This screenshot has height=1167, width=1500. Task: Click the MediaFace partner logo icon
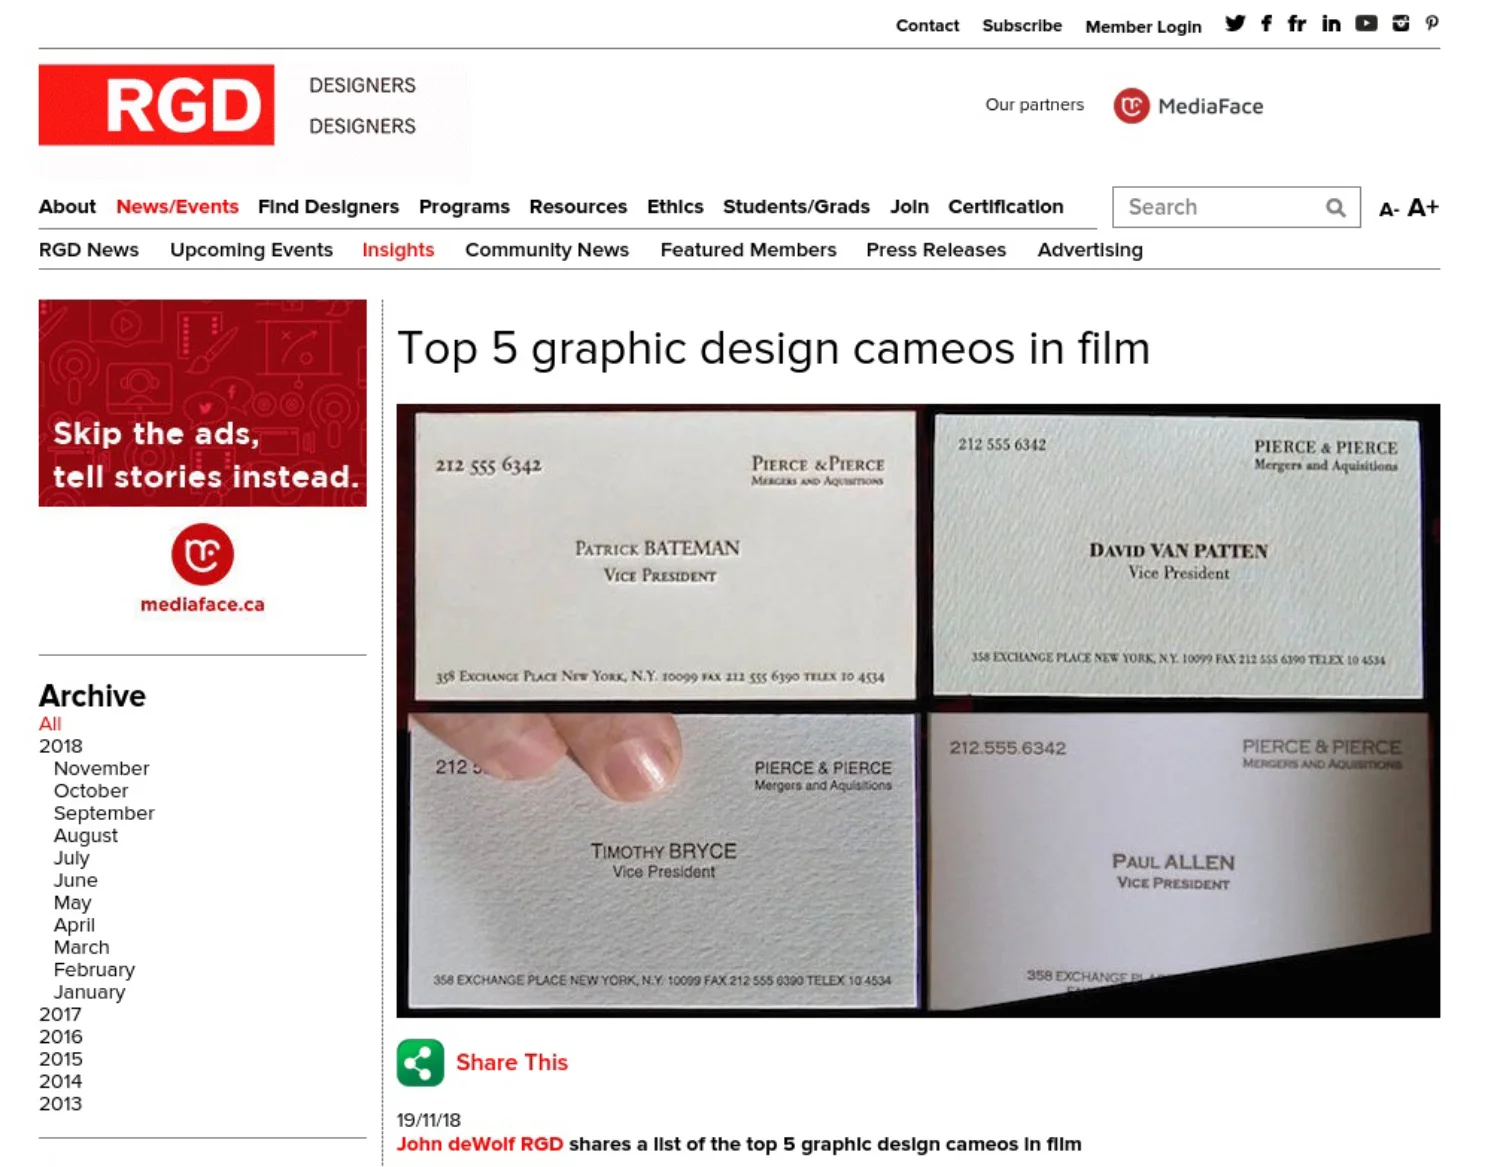(1131, 106)
